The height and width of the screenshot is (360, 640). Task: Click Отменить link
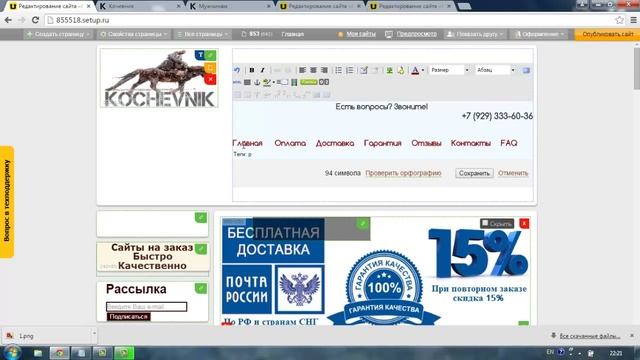(513, 173)
